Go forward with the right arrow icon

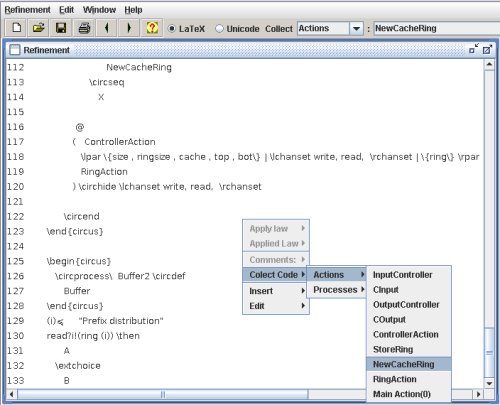(129, 28)
